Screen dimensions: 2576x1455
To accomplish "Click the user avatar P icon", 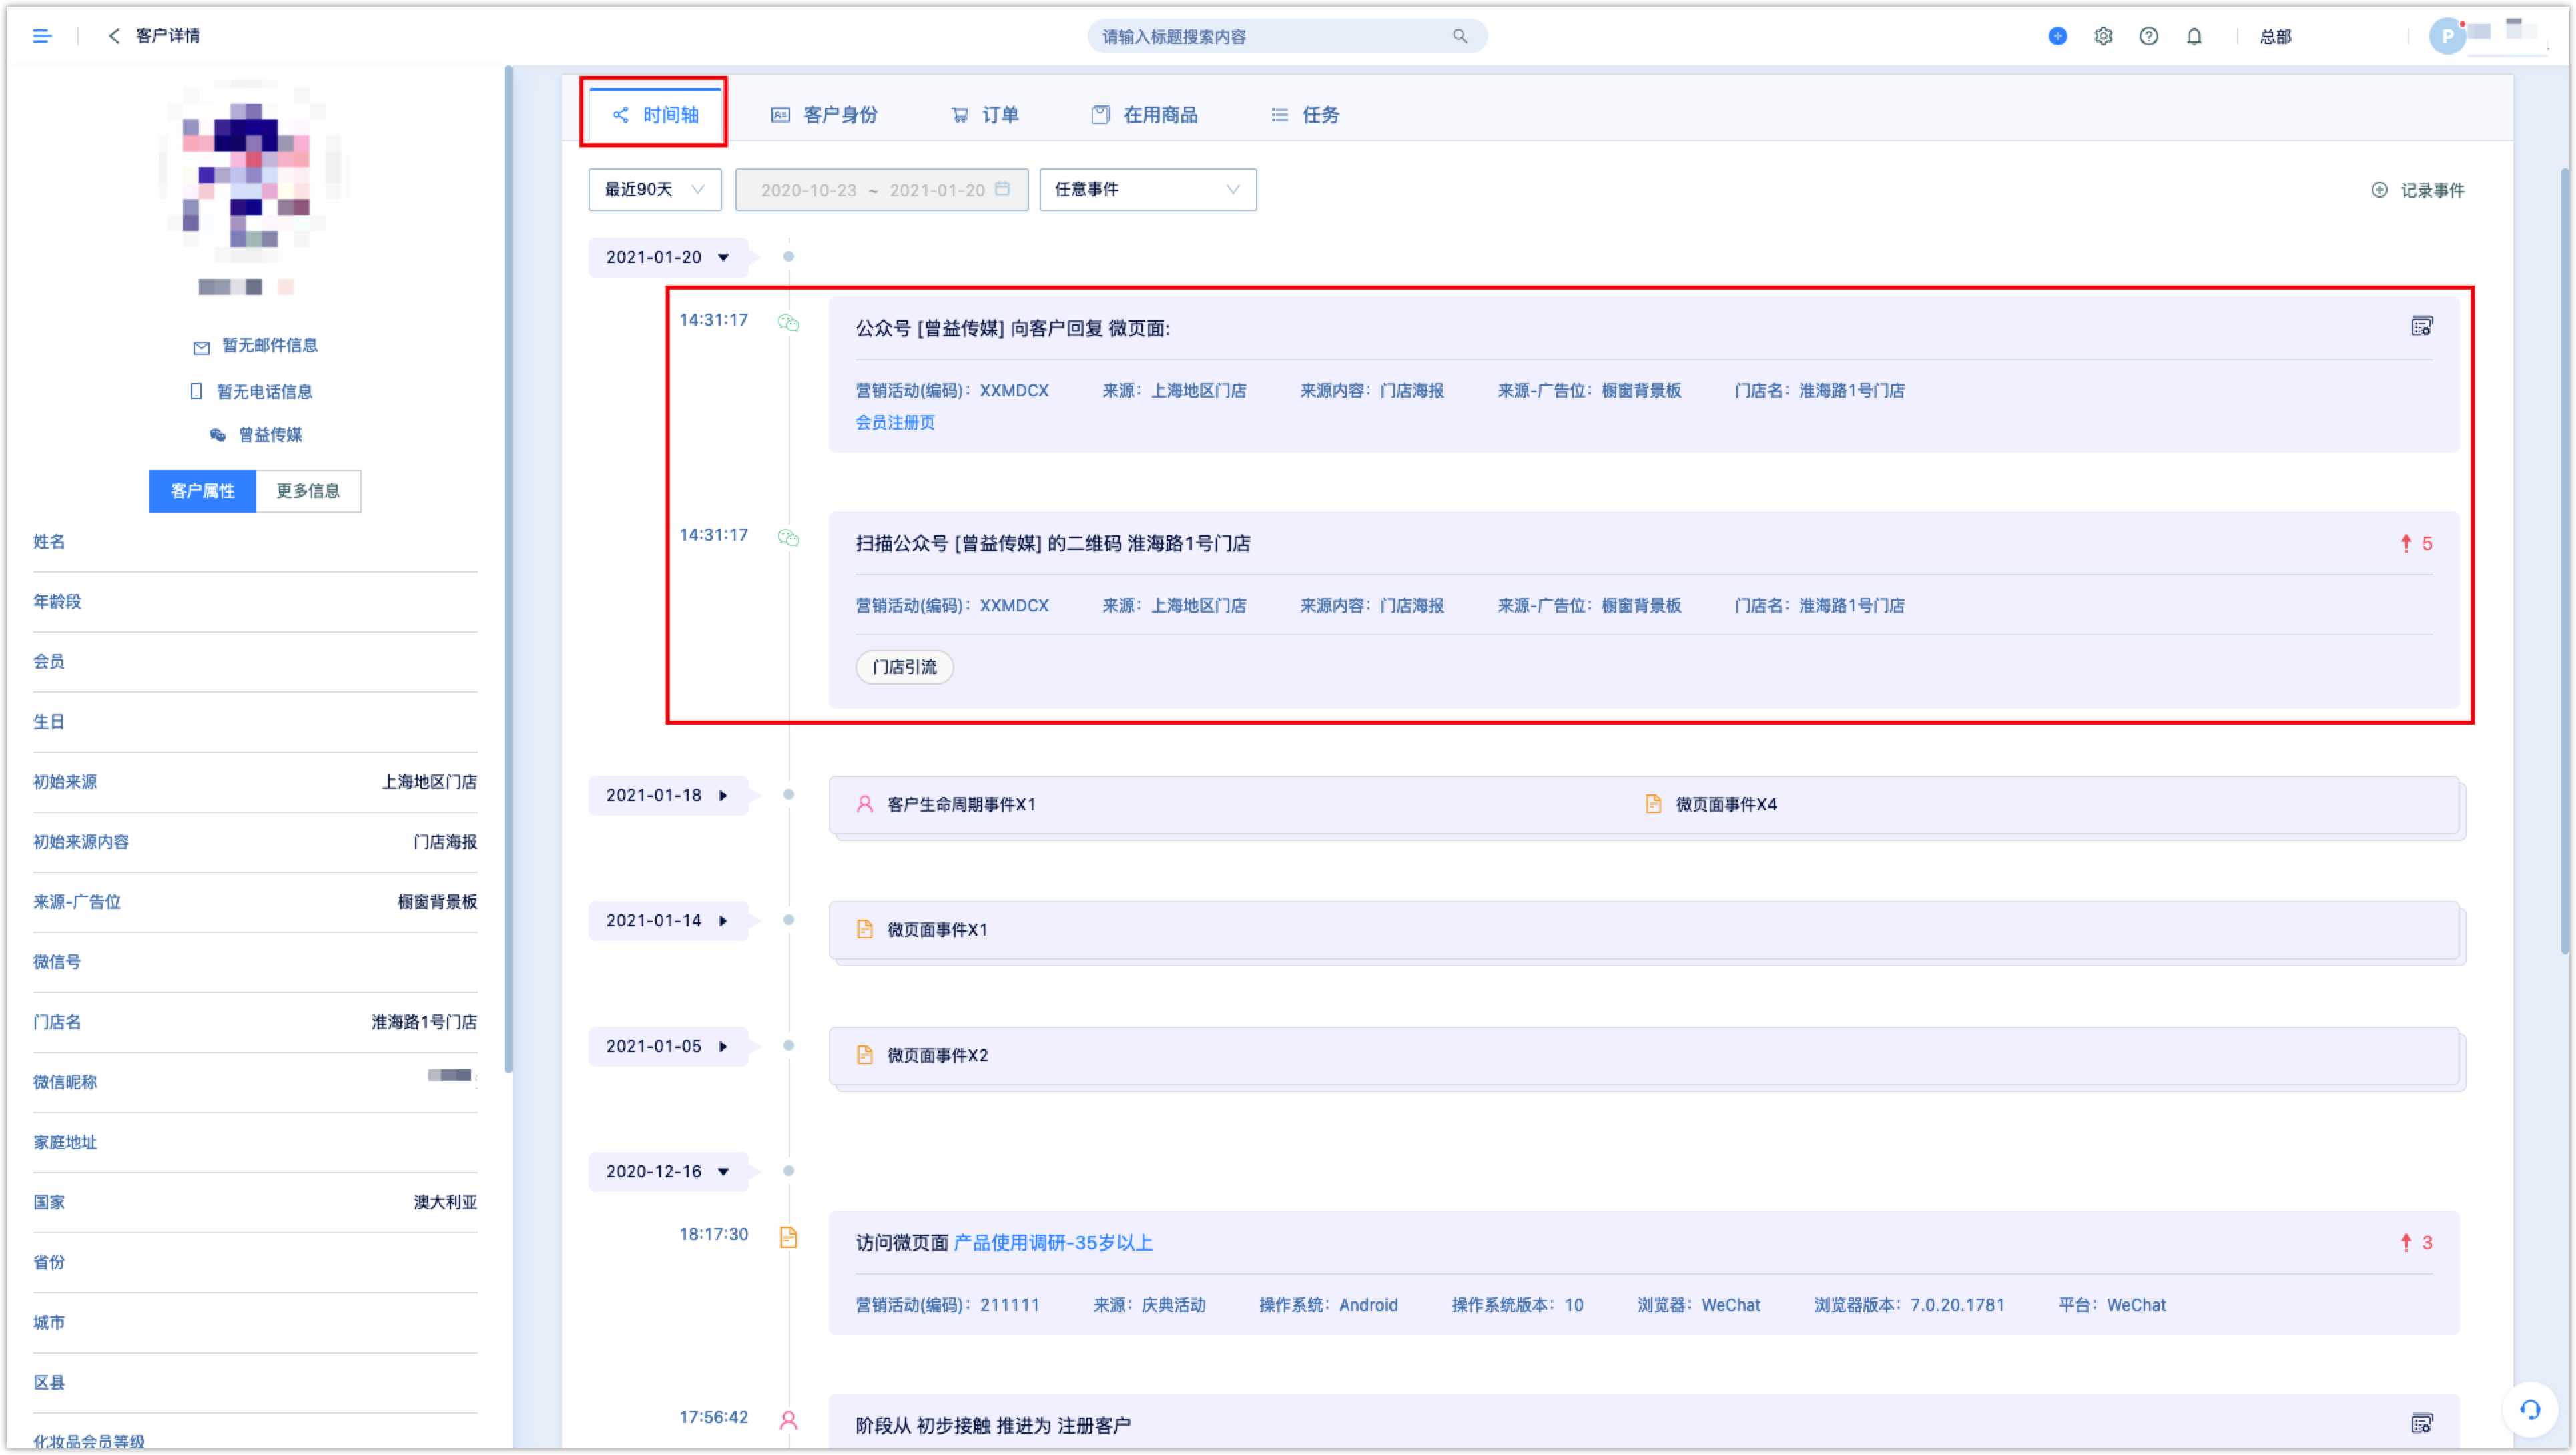I will (x=2447, y=36).
